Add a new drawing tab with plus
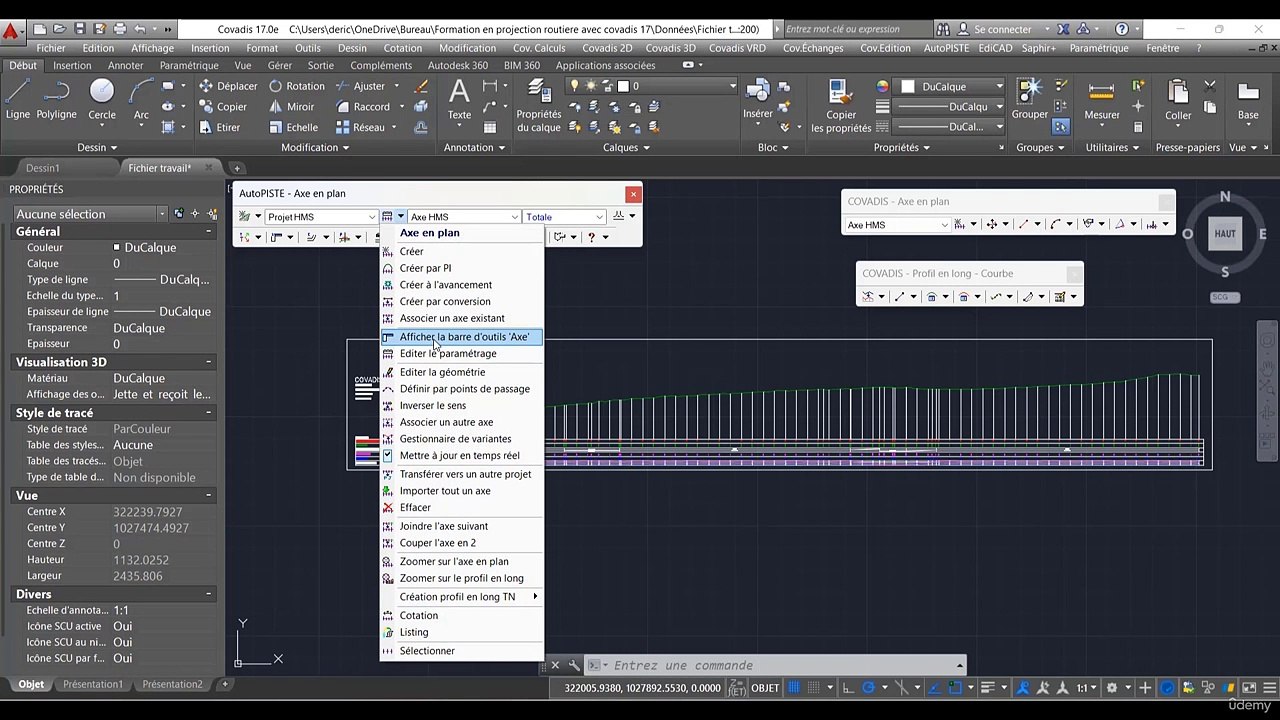Screen dimensions: 1280x720 coord(237,168)
